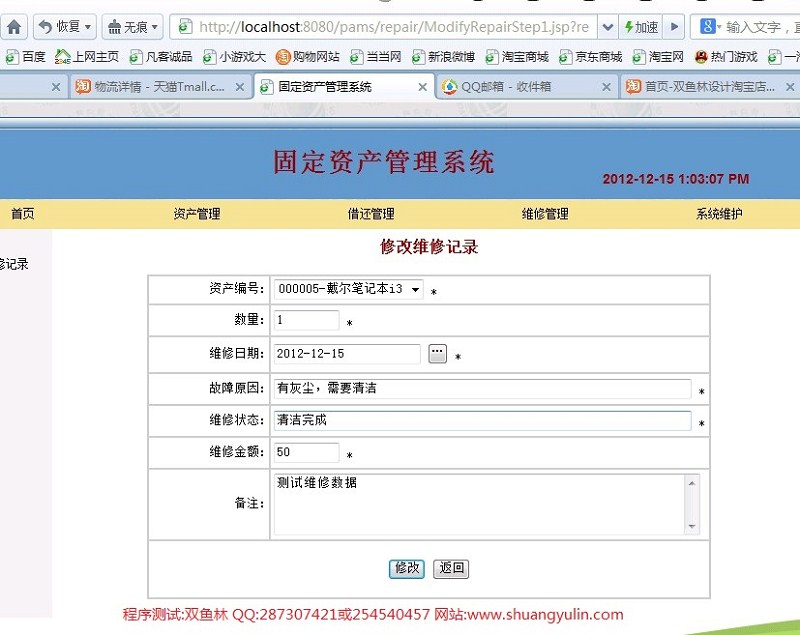Click the 加速 speed-up lightning button
Image resolution: width=800 pixels, height=635 pixels.
pos(641,27)
